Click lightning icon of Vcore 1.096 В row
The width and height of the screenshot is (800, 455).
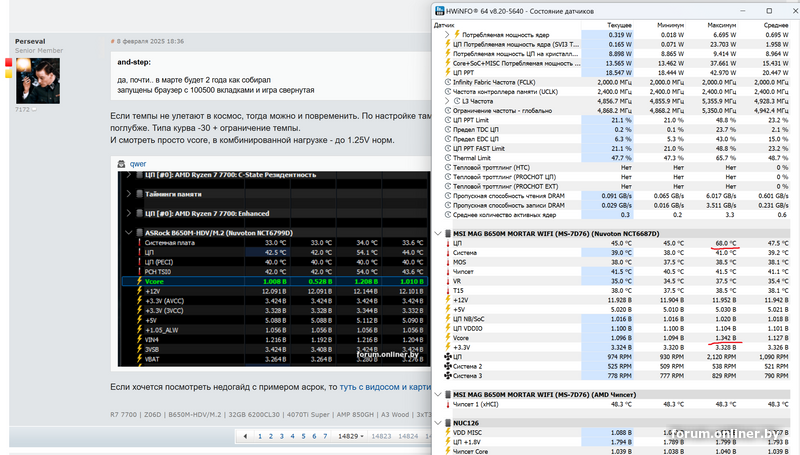pos(448,338)
